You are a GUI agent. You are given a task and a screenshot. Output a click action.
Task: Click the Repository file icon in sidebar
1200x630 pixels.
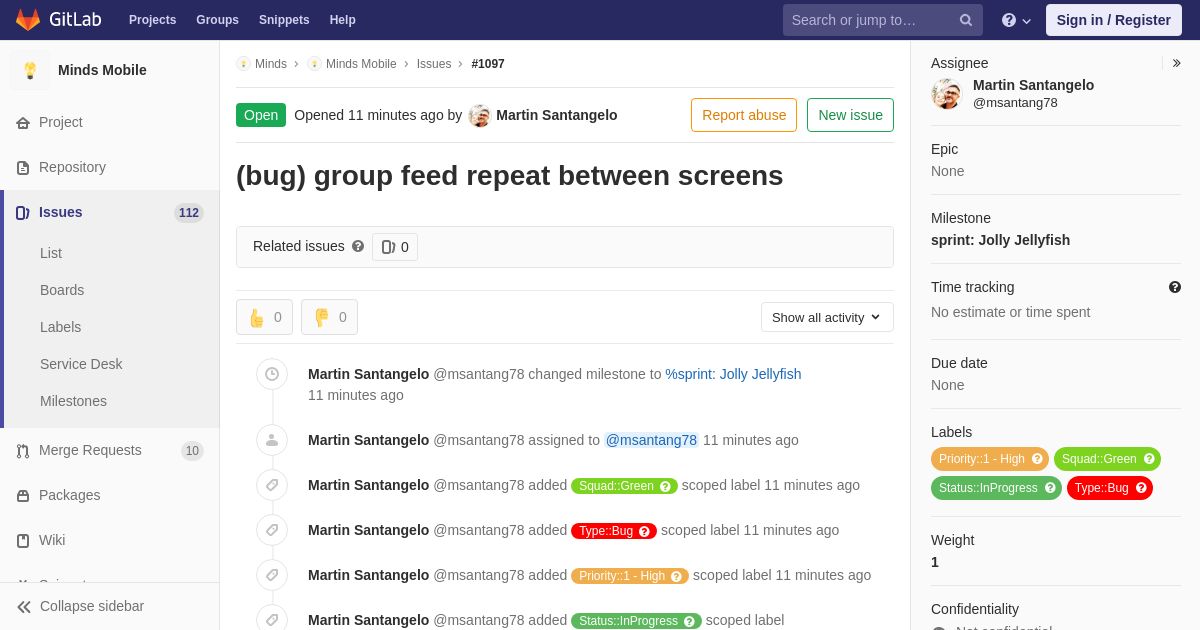(23, 167)
